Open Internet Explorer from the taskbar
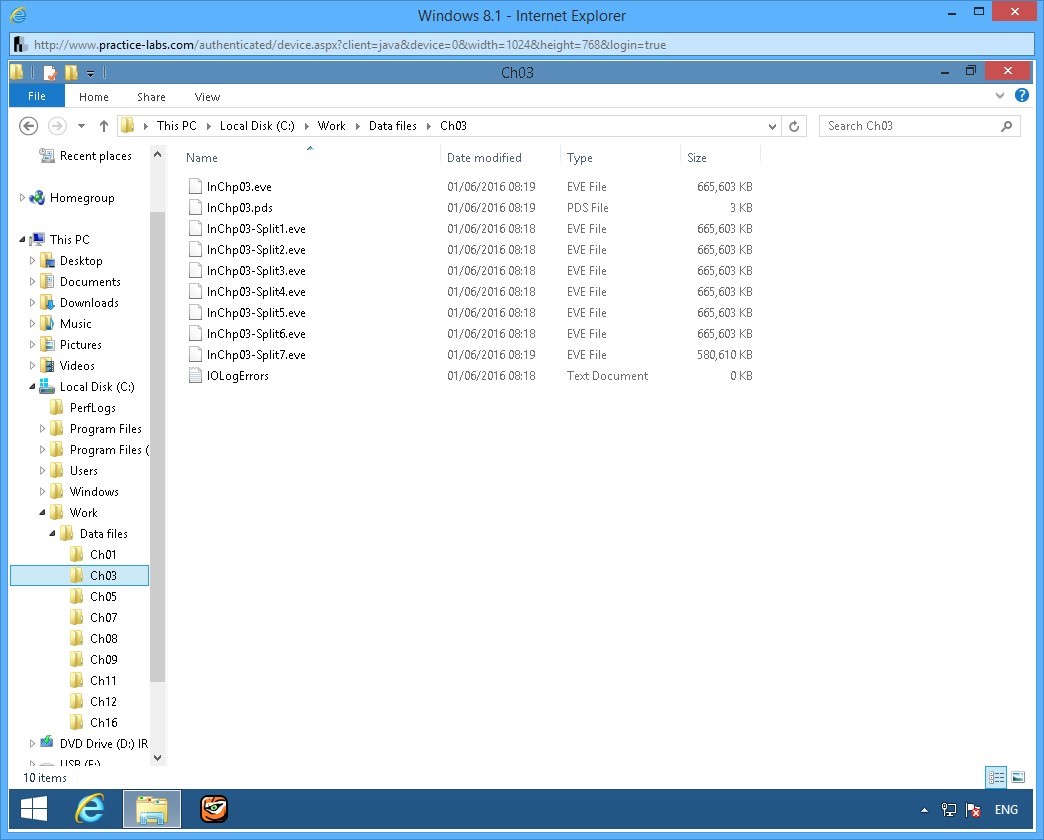The image size is (1044, 840). click(90, 808)
